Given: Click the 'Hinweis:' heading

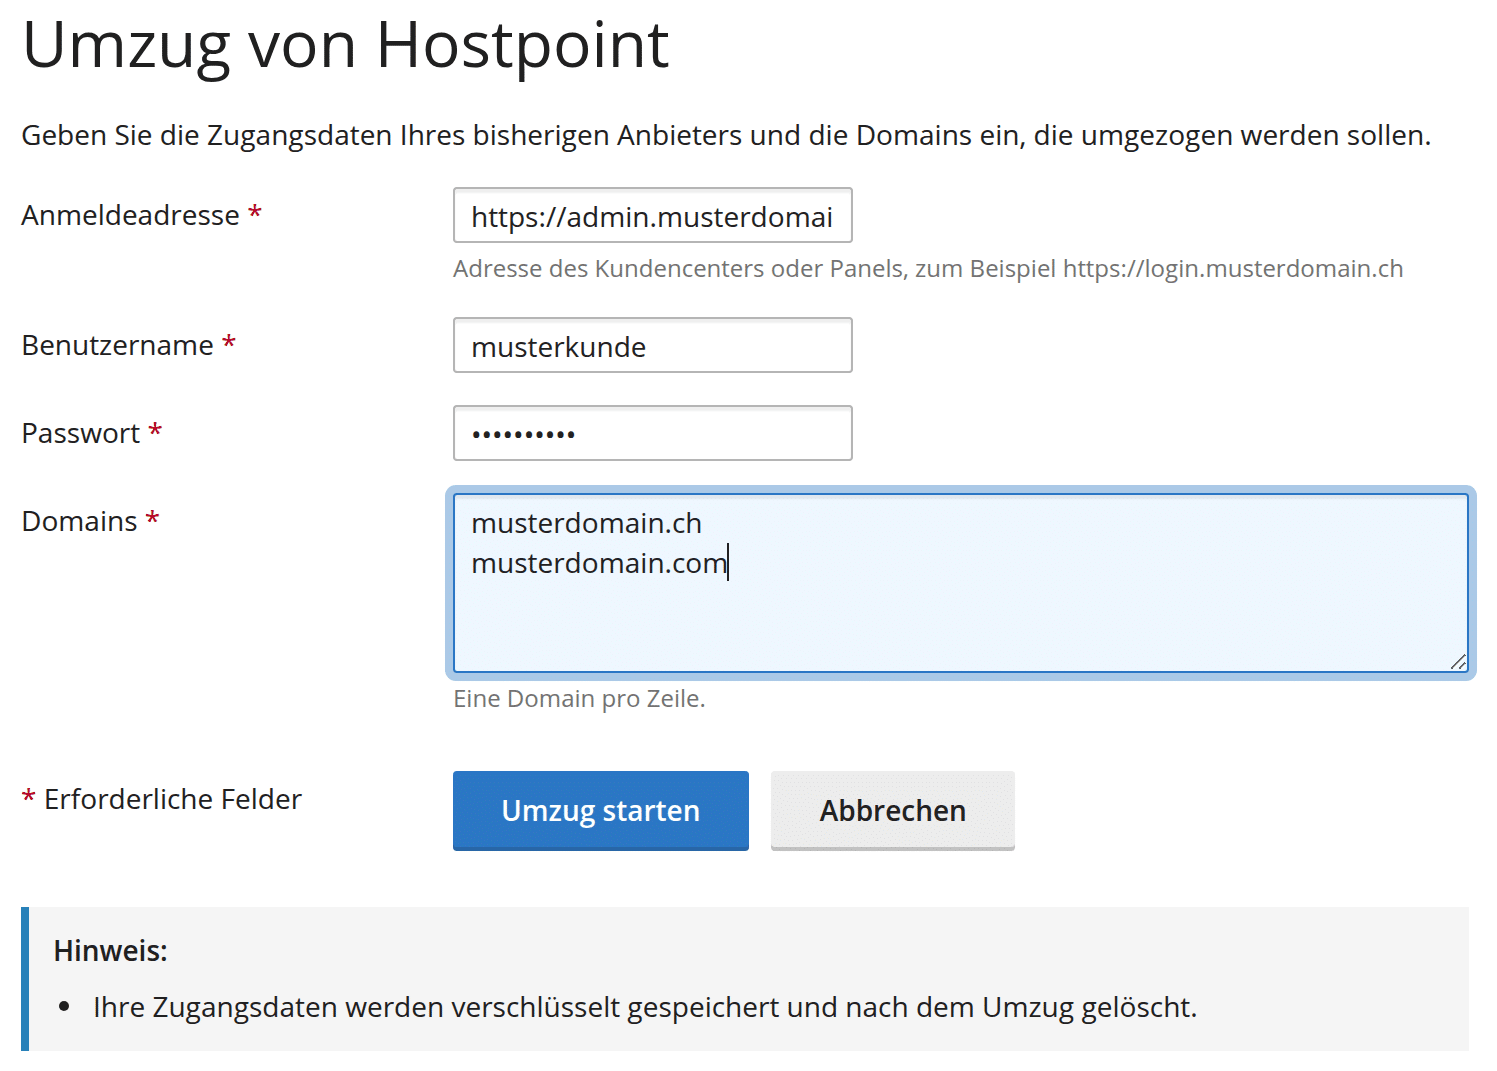Looking at the screenshot, I should click(110, 950).
